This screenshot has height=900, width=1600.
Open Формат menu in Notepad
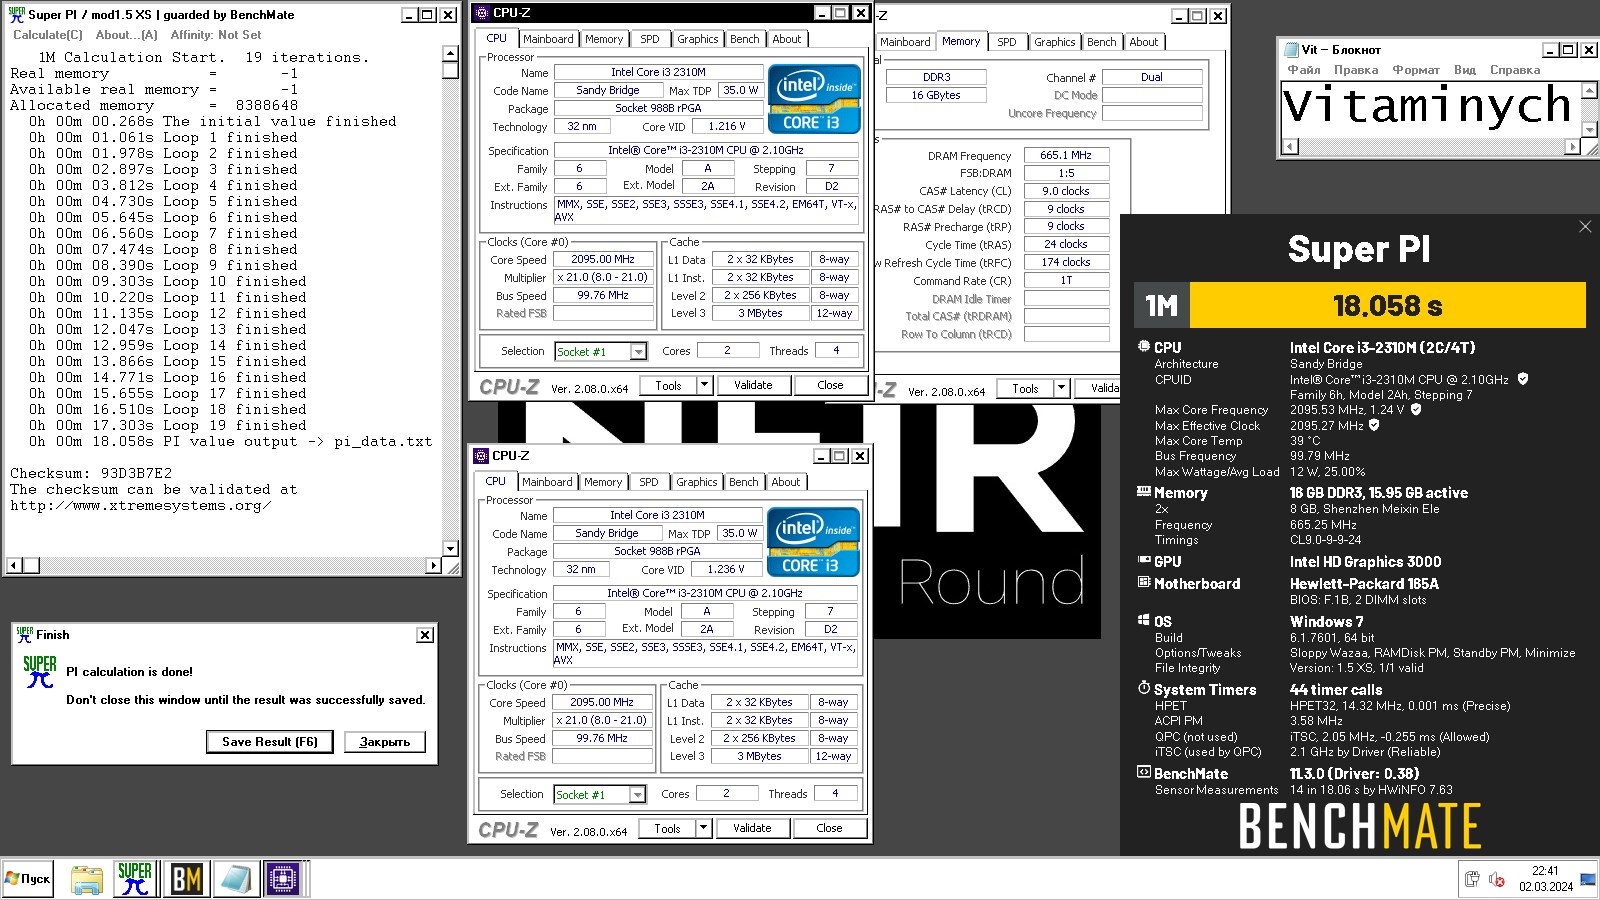[1414, 70]
